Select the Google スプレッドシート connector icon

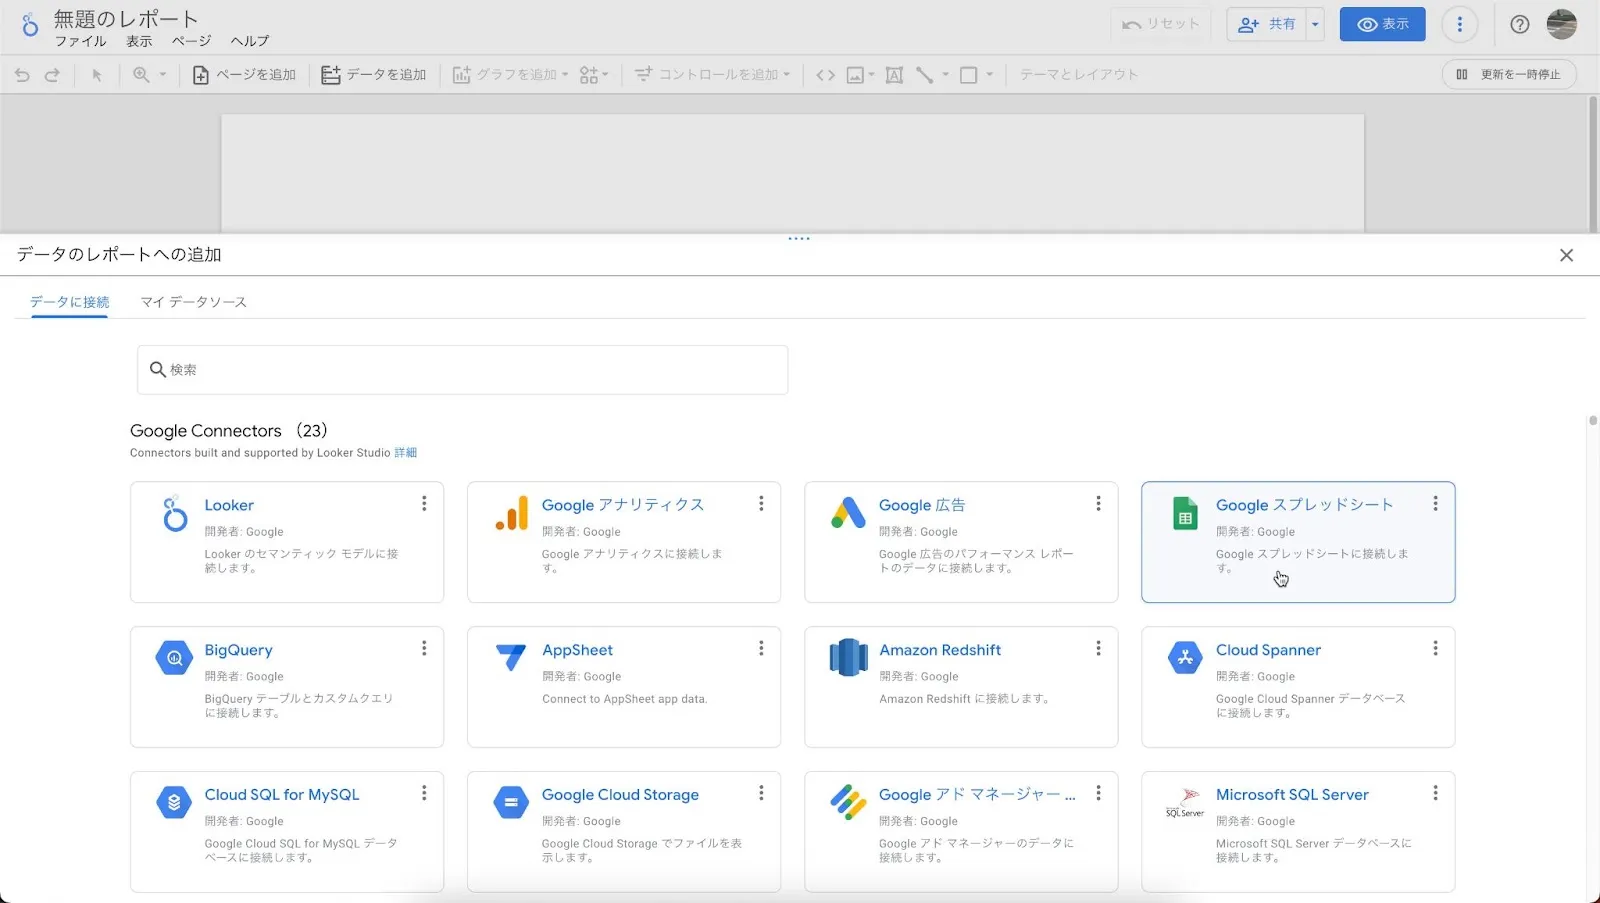click(1185, 514)
